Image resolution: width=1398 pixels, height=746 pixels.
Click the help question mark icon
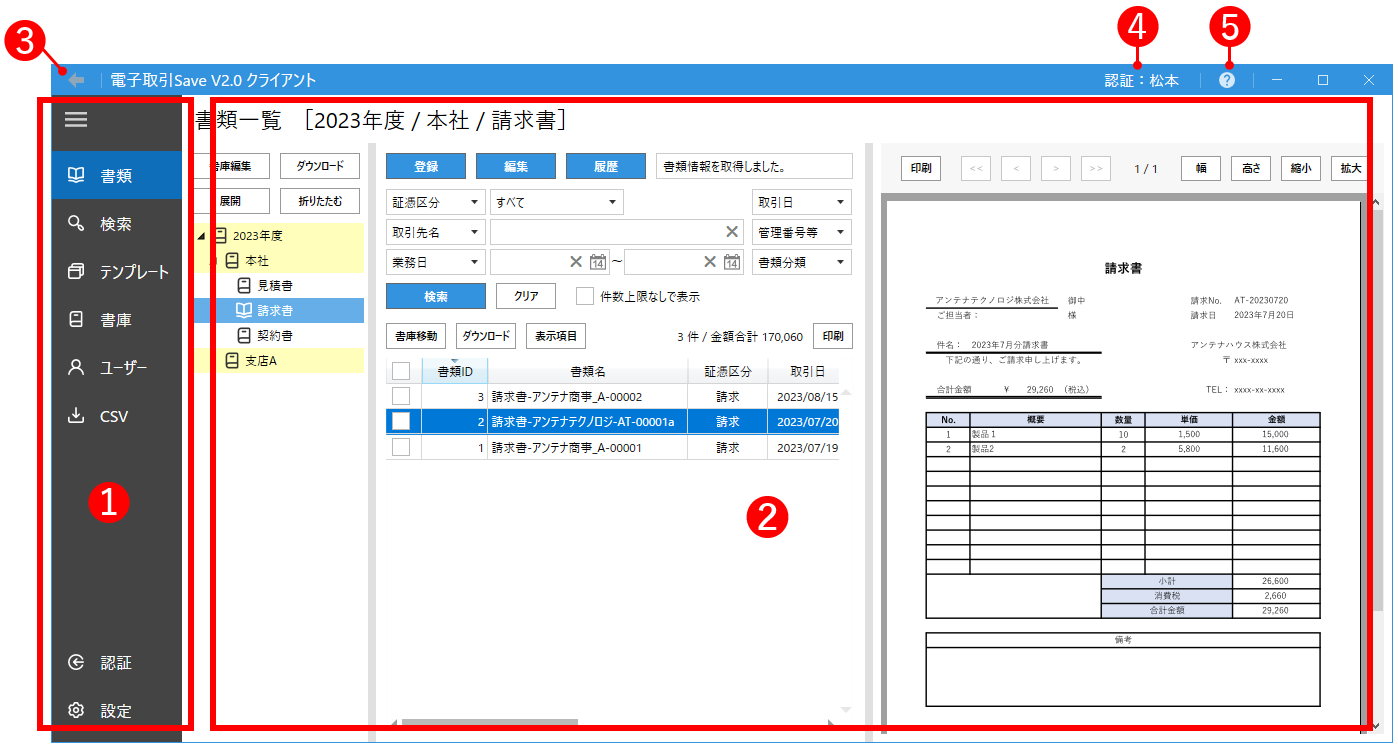tap(1225, 79)
